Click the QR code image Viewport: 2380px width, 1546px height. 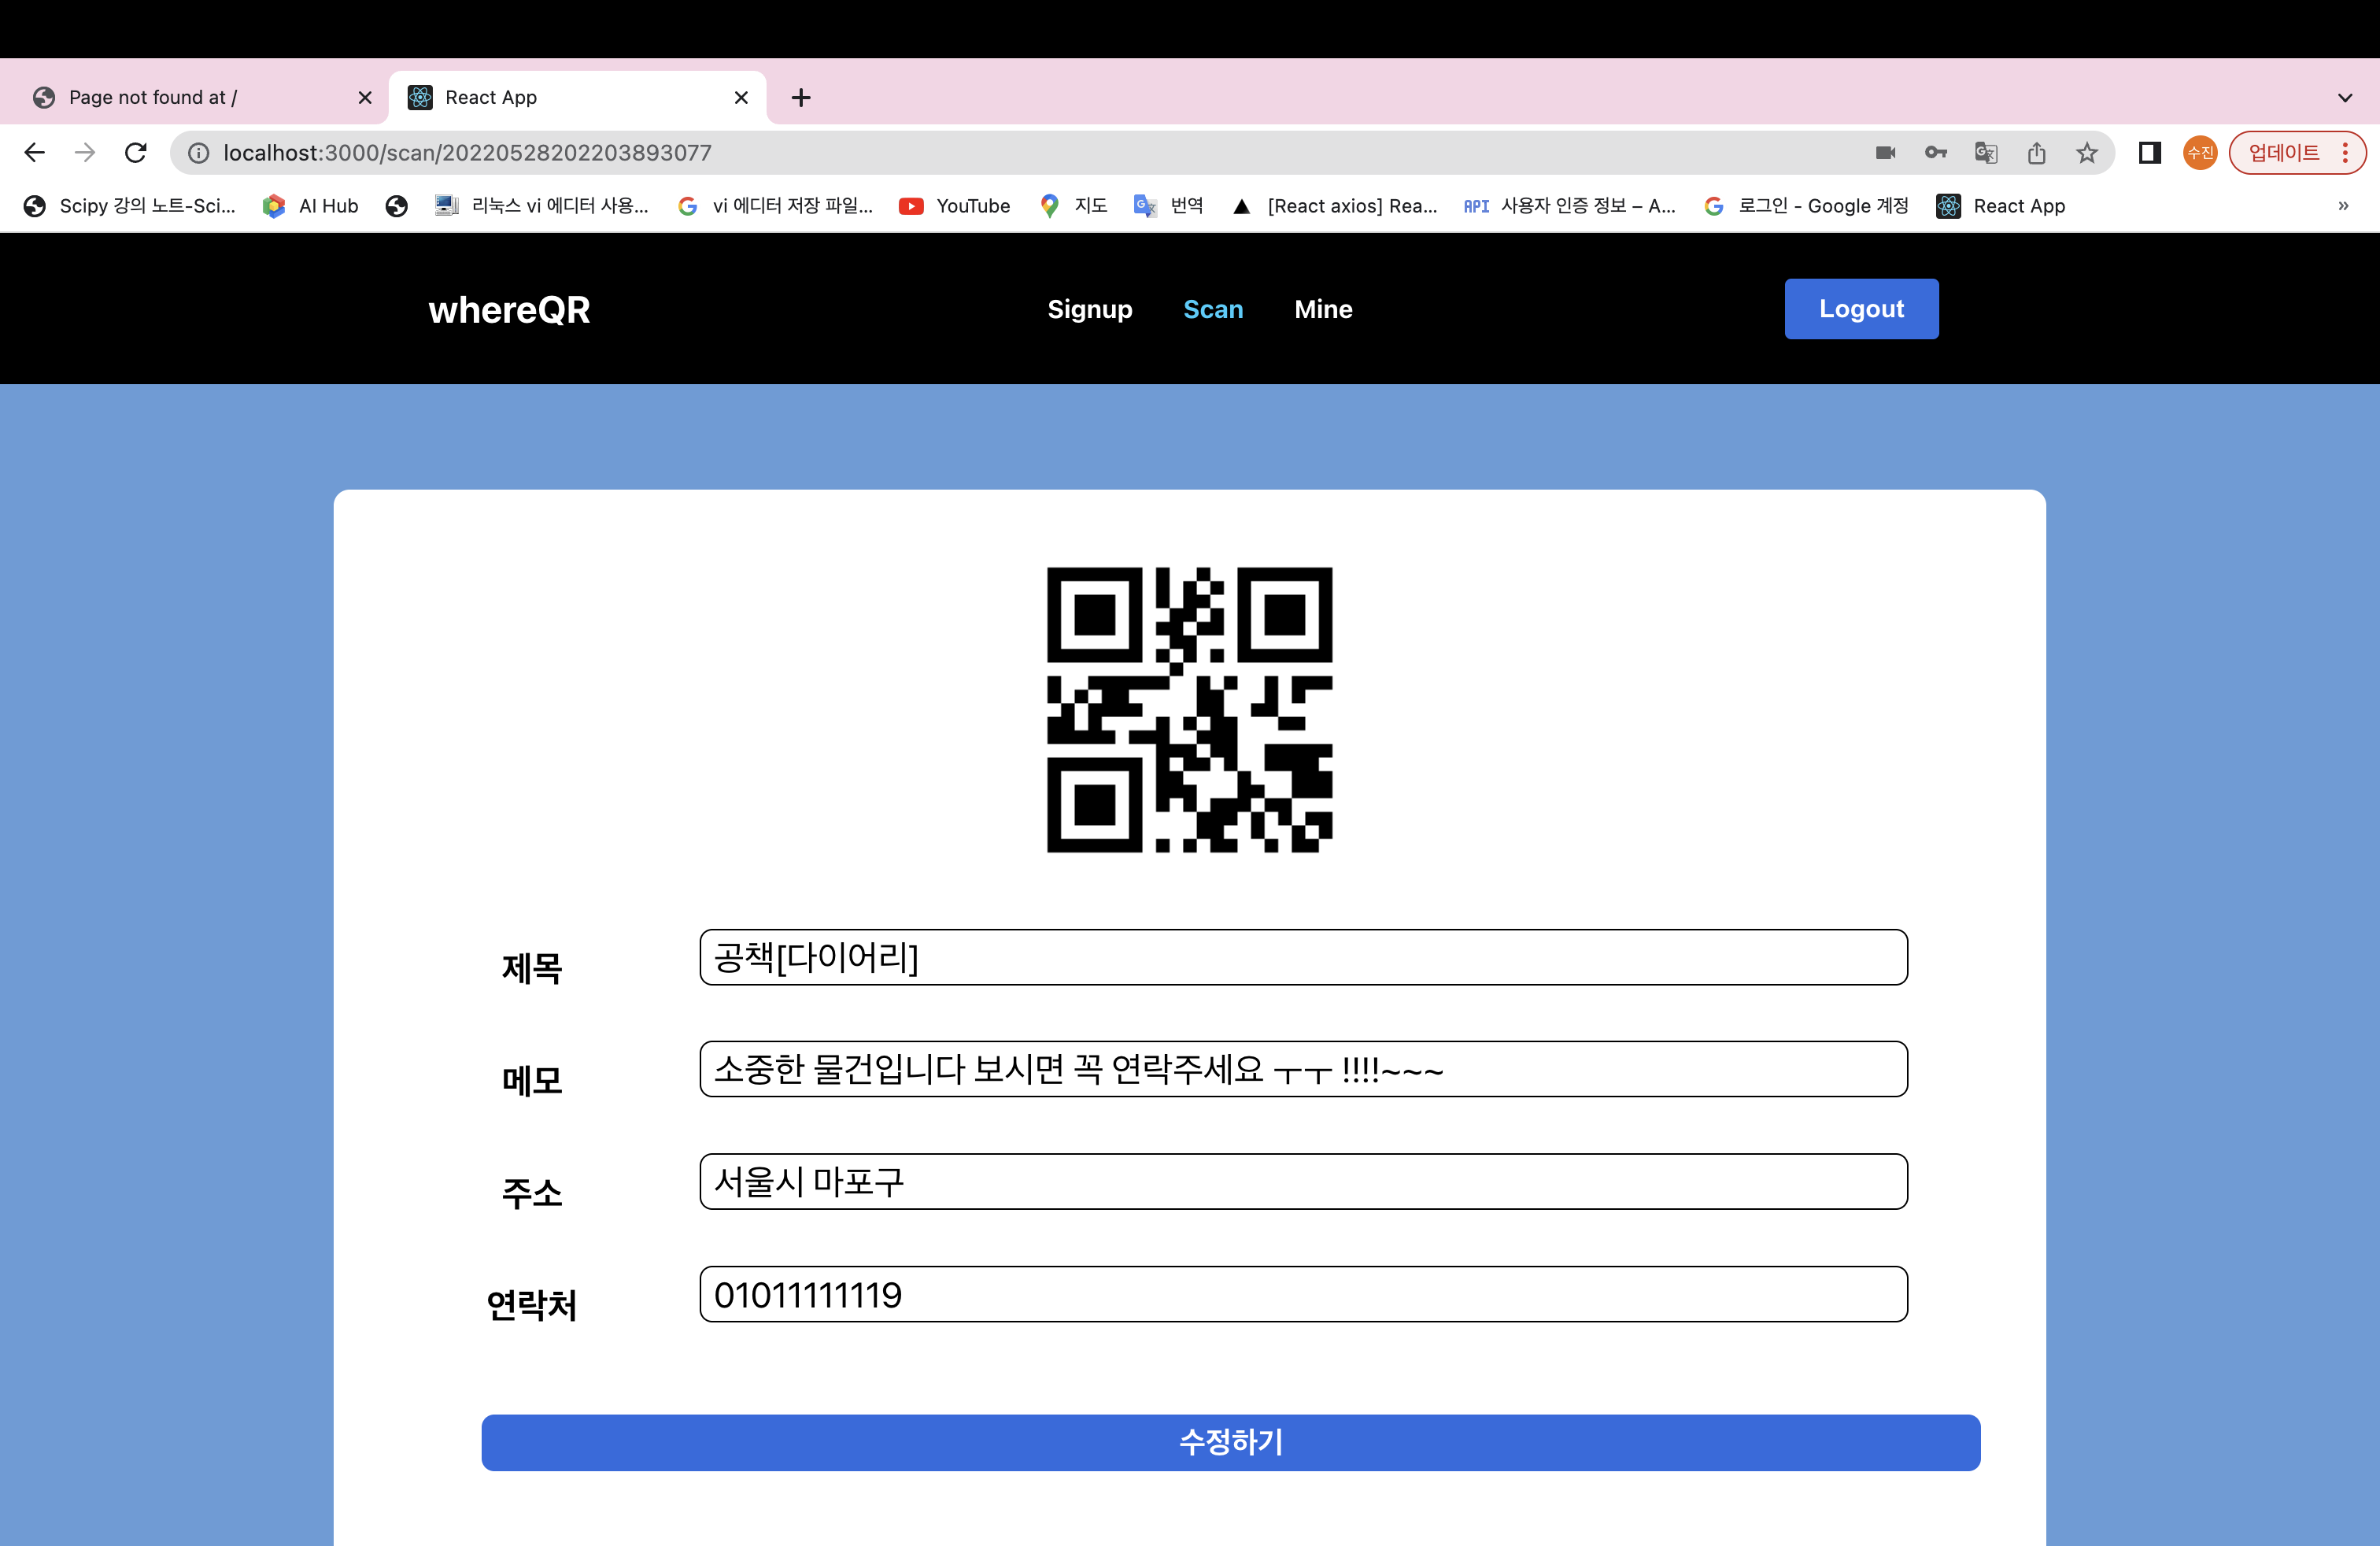[x=1189, y=709]
